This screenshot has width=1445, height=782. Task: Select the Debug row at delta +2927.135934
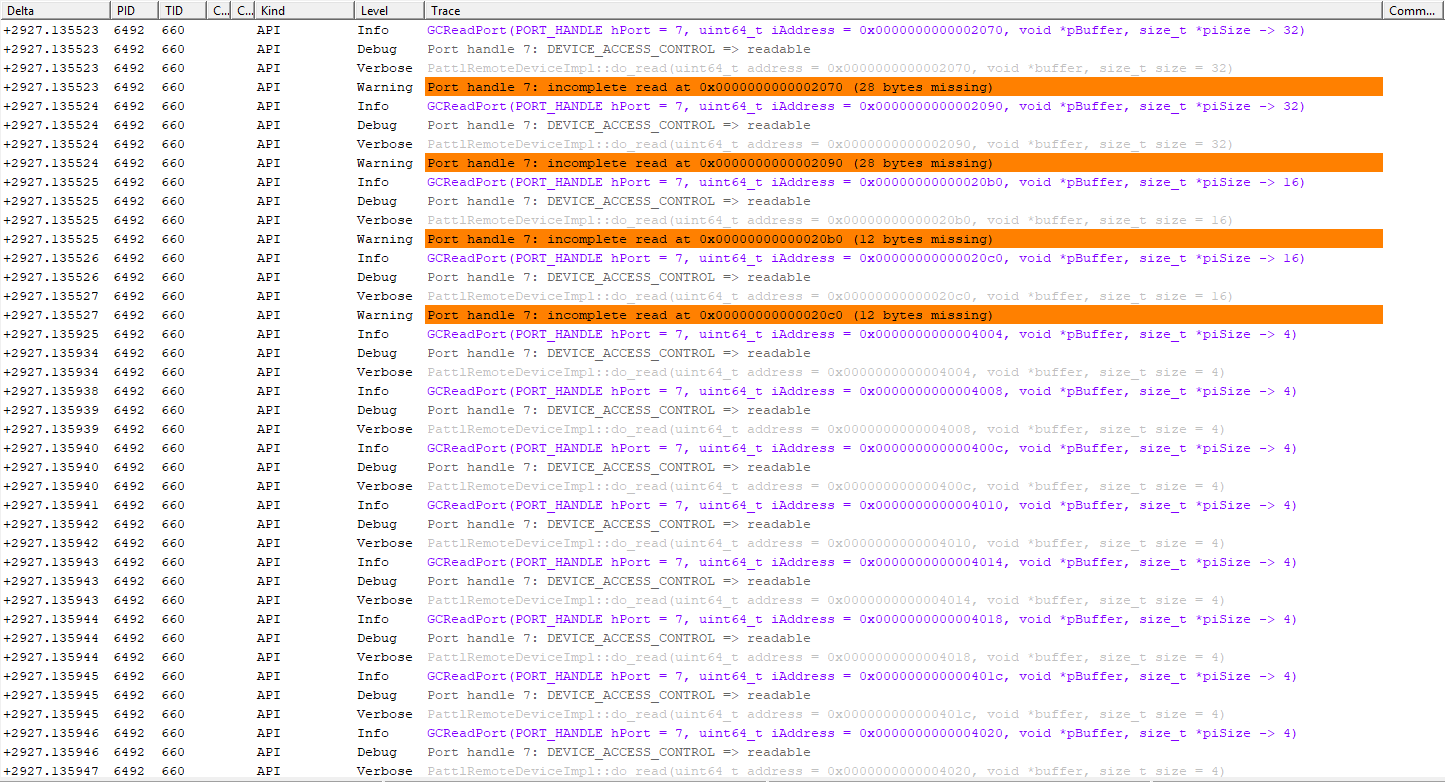tap(618, 353)
